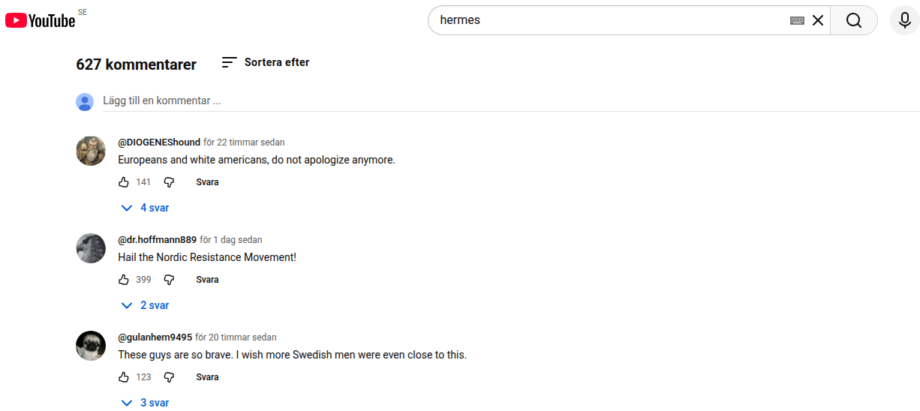The width and height of the screenshot is (920, 411).
Task: Like the comment by @dr.hoffmann889
Action: pos(124,280)
